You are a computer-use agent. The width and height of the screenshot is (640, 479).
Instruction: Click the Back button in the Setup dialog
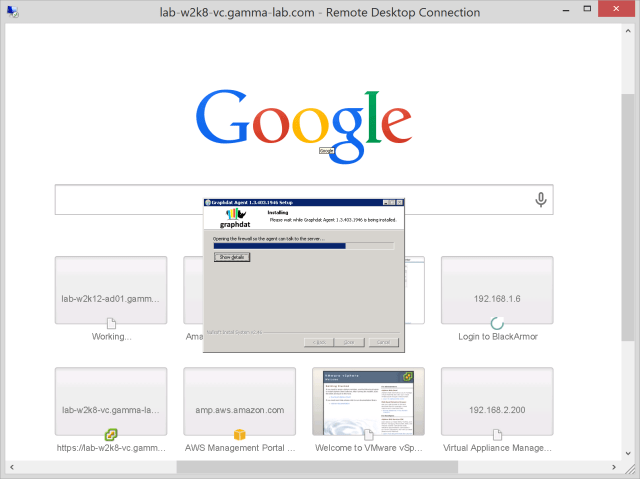click(x=319, y=342)
